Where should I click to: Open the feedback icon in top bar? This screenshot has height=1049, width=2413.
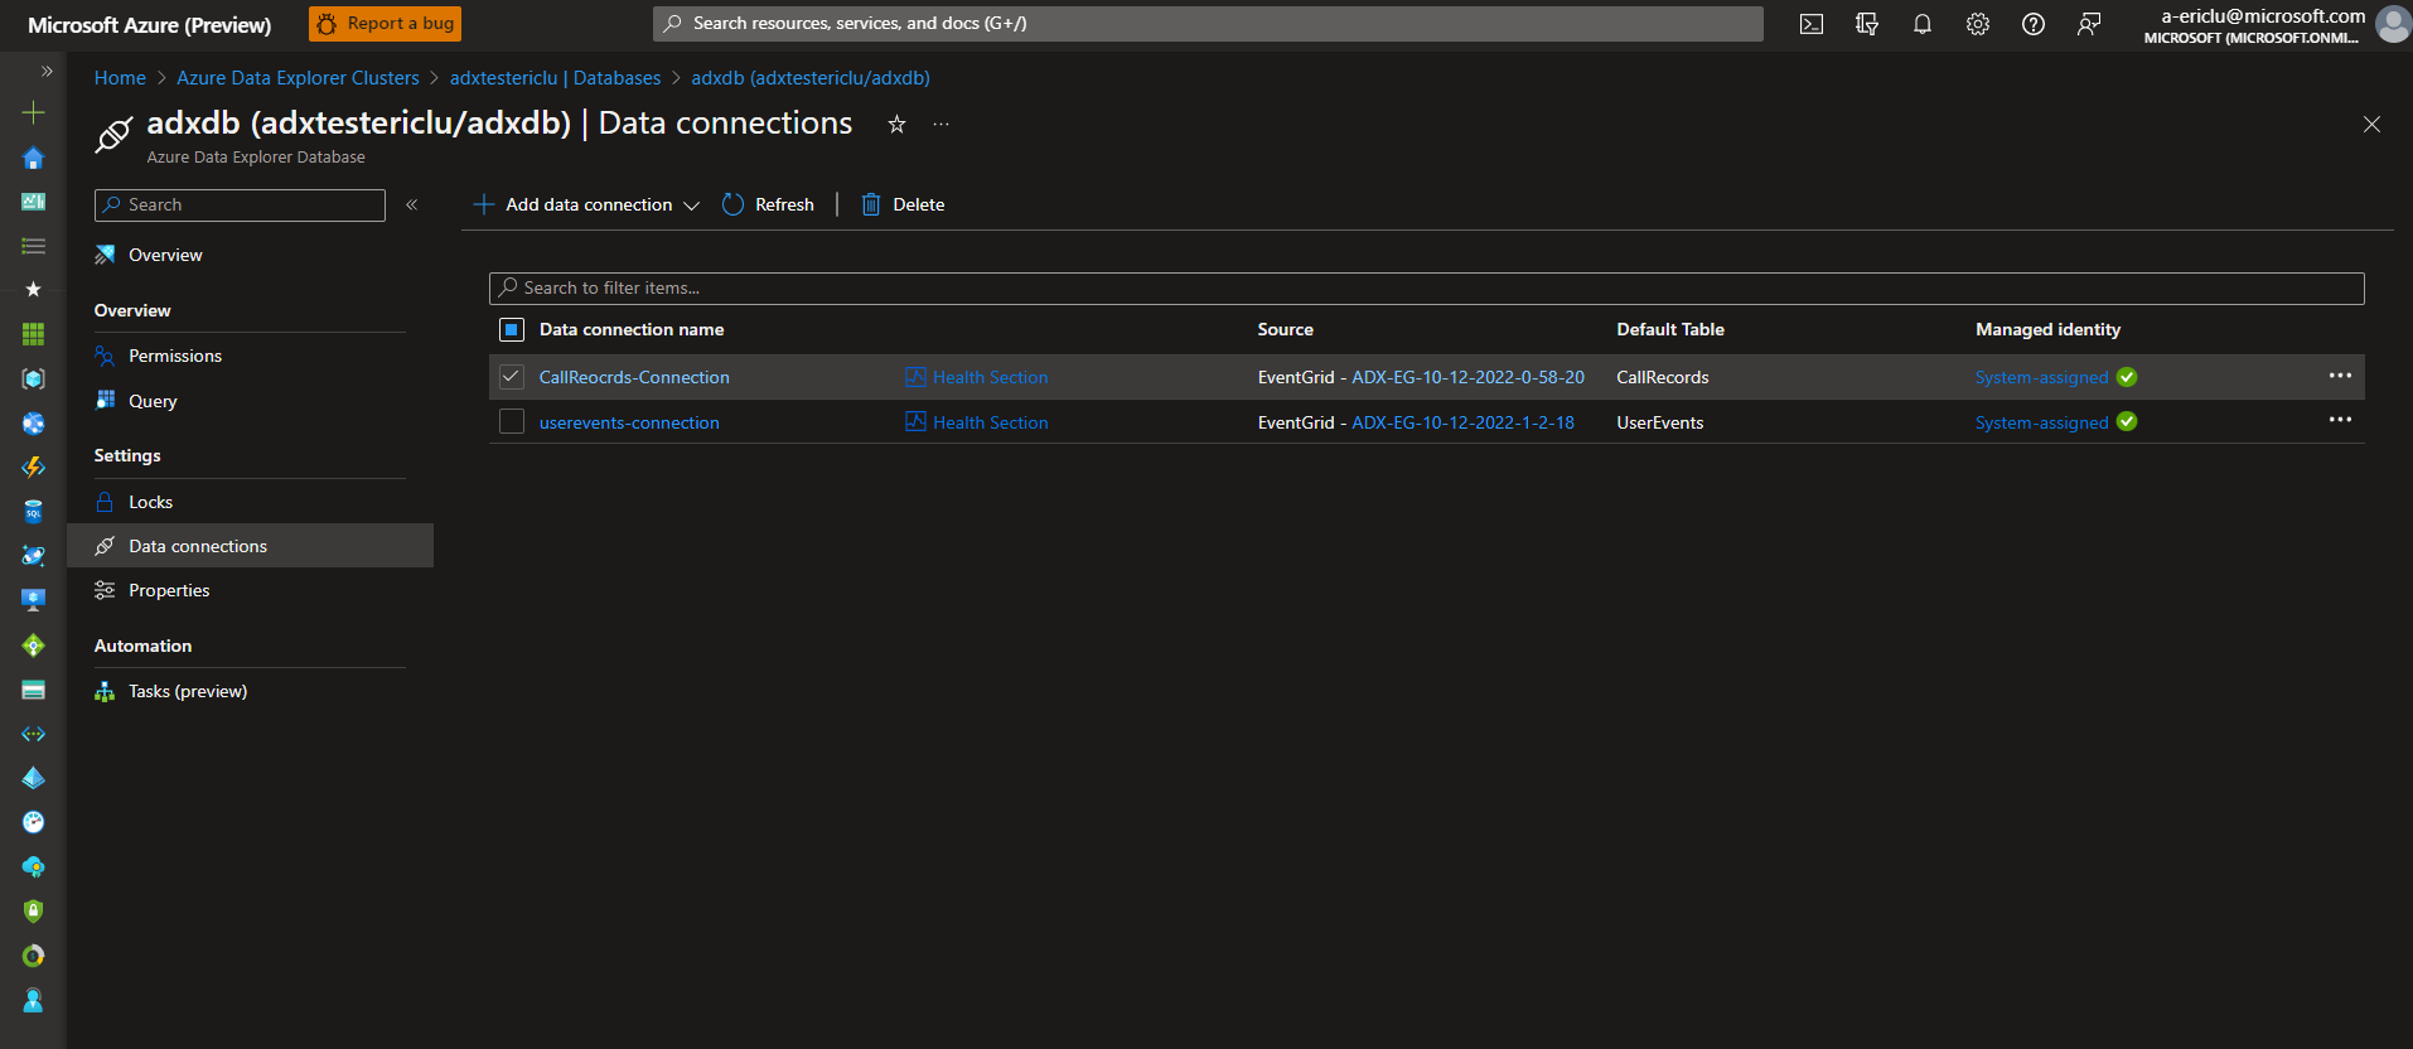(x=2088, y=24)
